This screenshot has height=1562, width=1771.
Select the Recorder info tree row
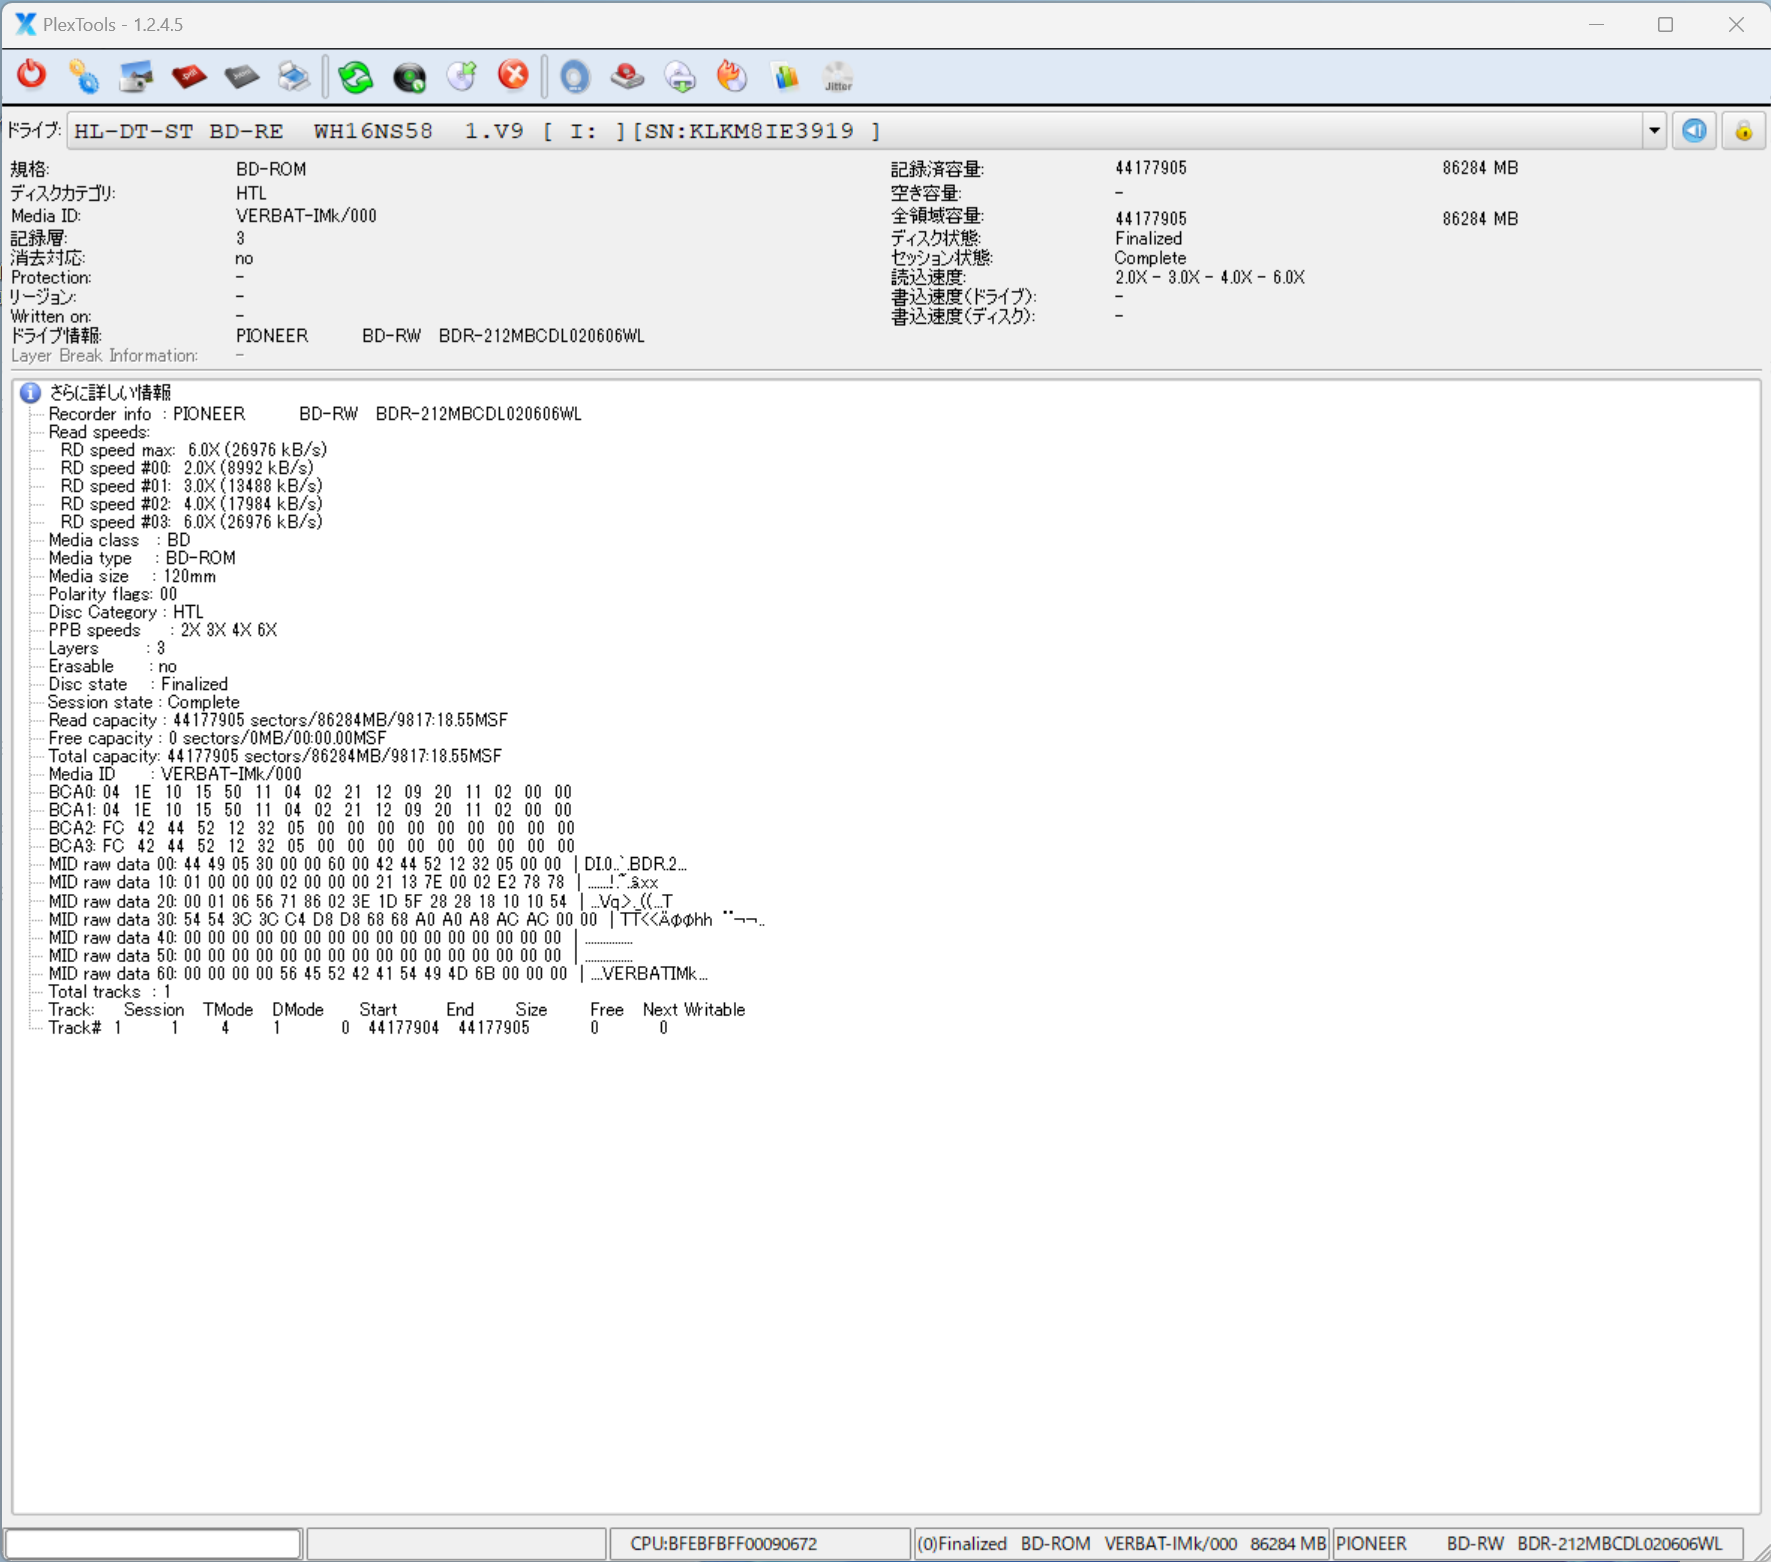point(315,414)
